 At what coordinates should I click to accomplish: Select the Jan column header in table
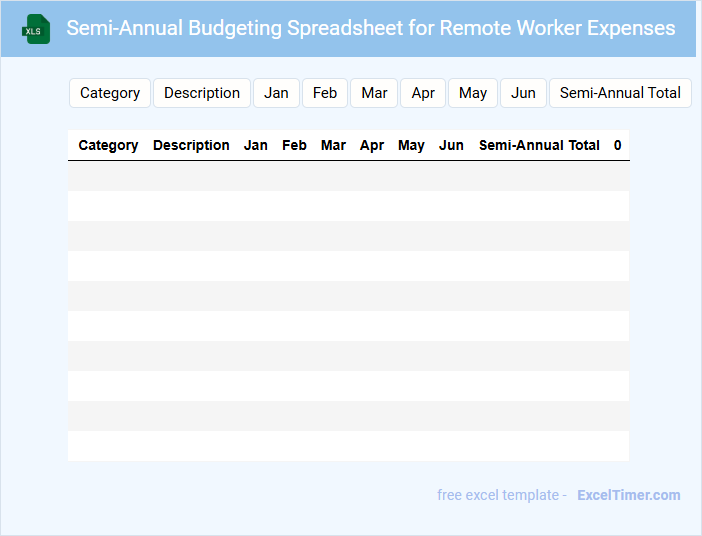[x=256, y=145]
